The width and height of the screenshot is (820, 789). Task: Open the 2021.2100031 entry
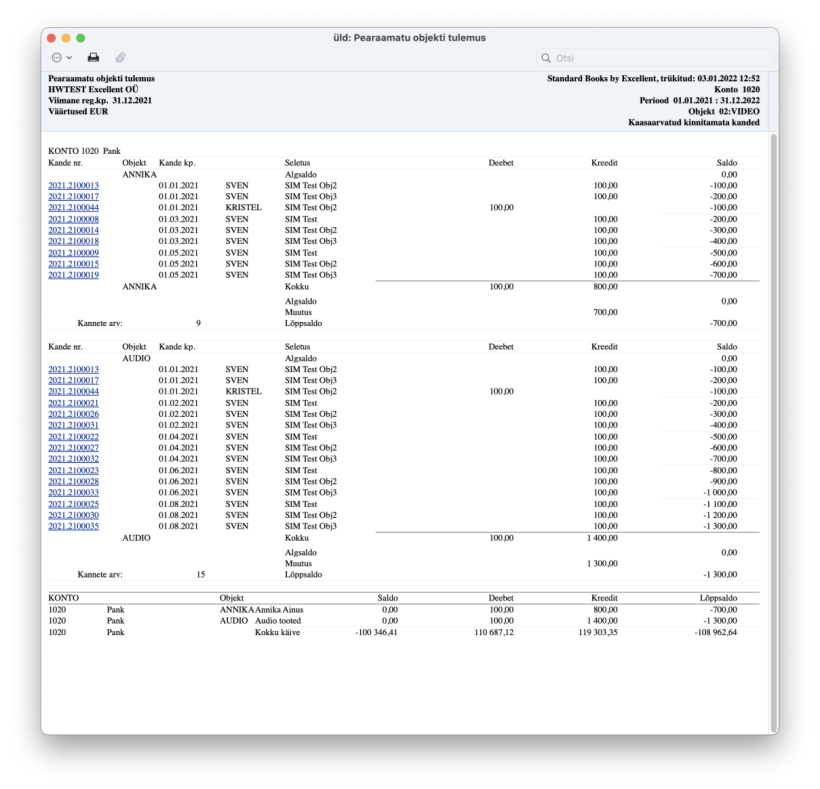tap(73, 425)
